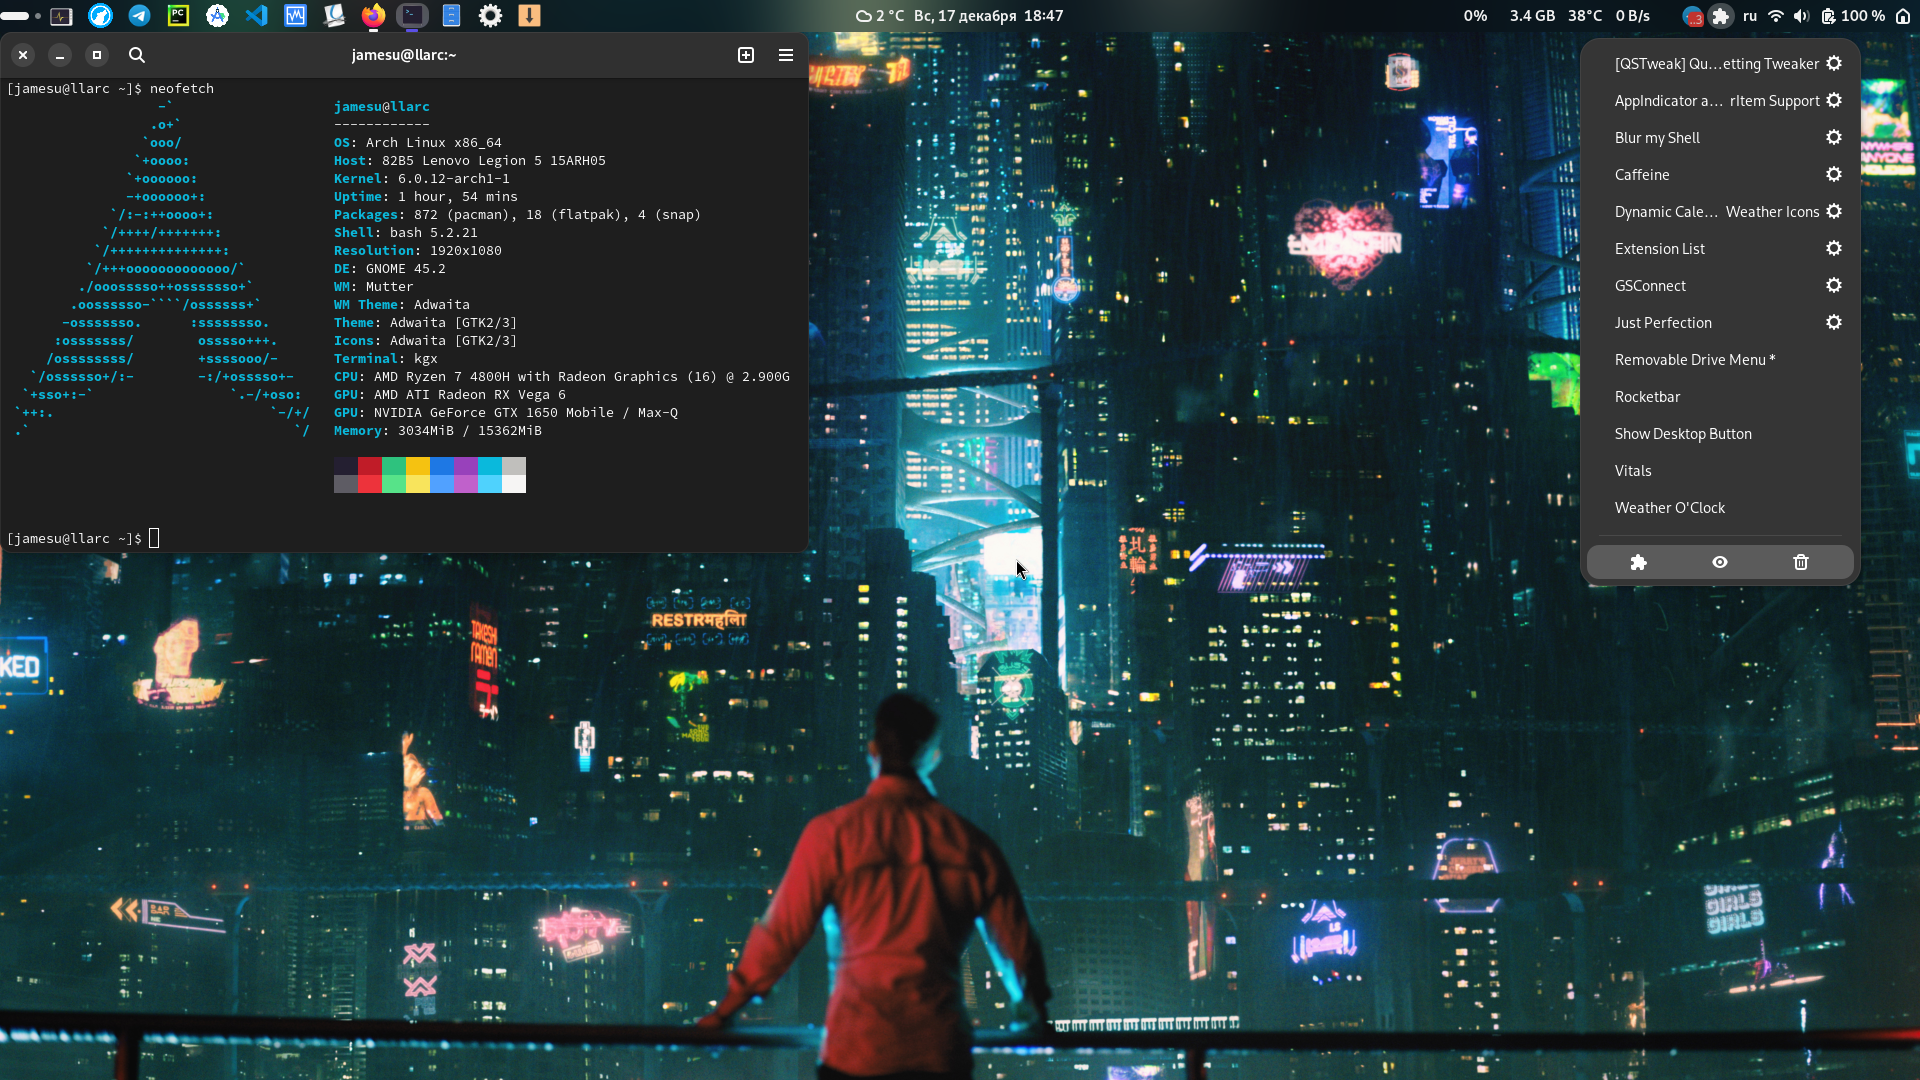Open settings gear for Caffeine
This screenshot has height=1080, width=1920.
[1834, 174]
